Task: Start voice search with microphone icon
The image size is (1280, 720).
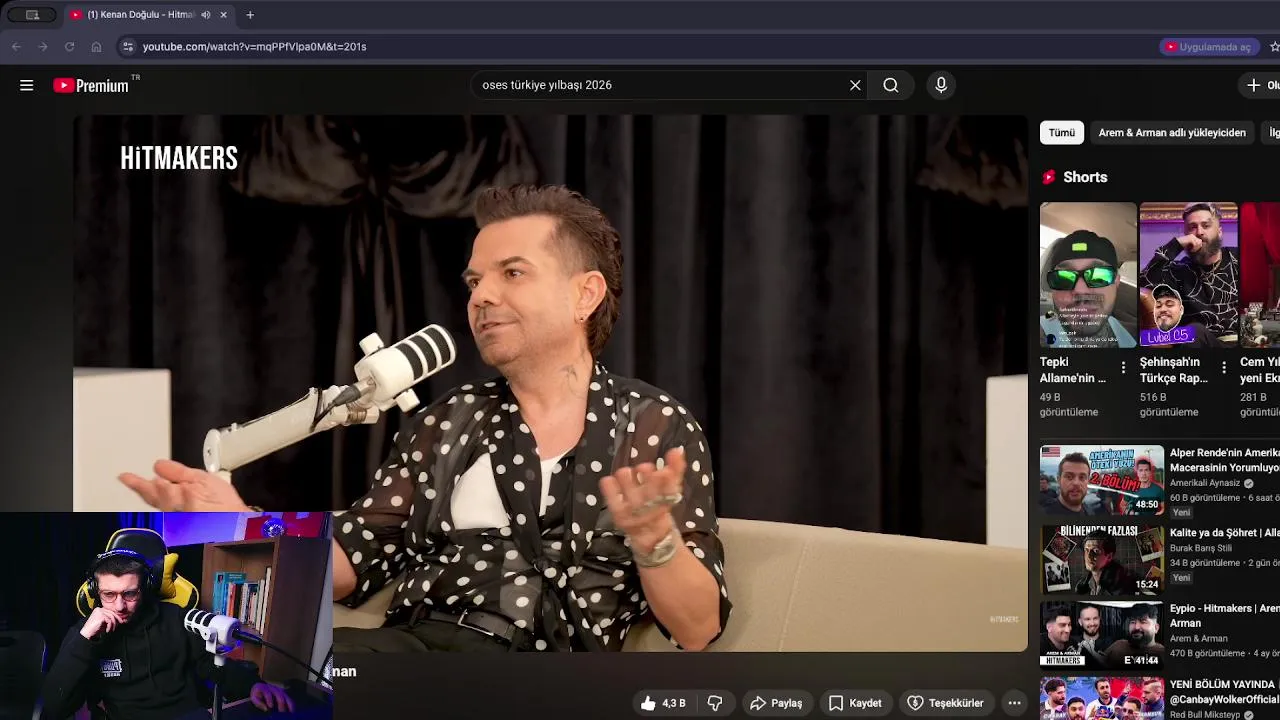Action: [941, 85]
